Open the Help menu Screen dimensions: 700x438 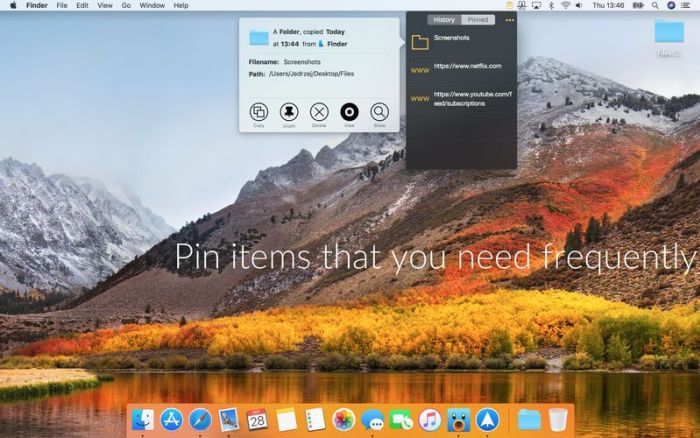[181, 5]
